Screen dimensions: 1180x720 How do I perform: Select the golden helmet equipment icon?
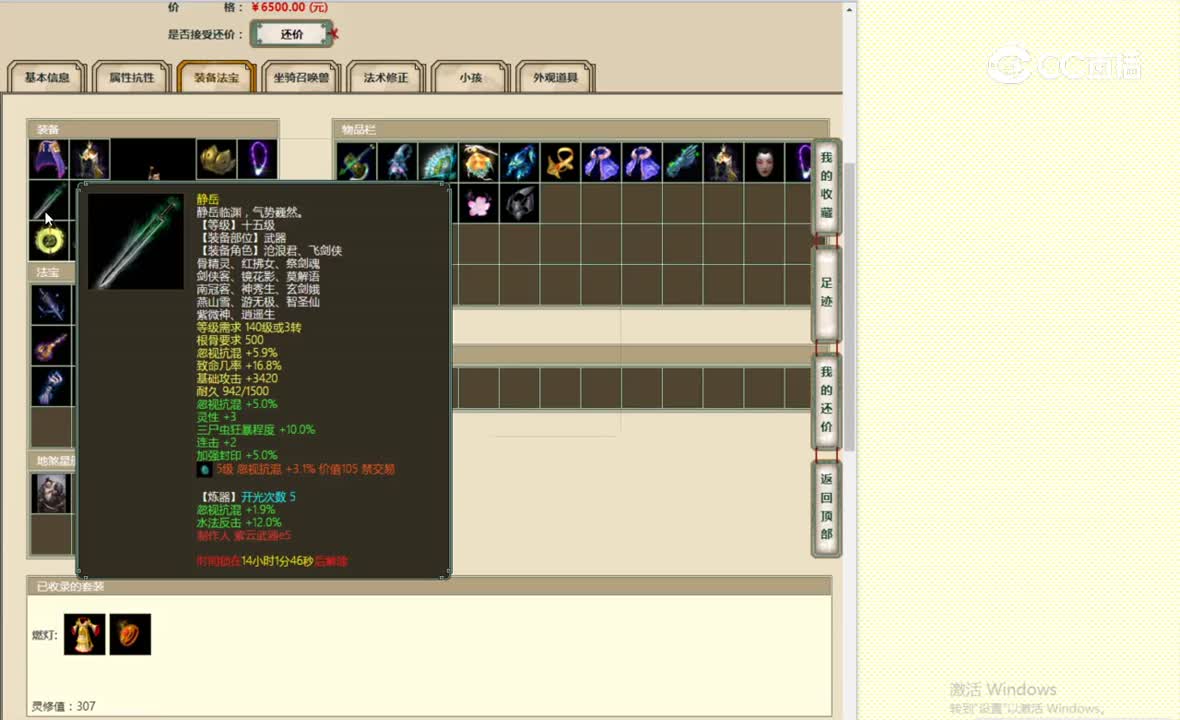pos(217,159)
